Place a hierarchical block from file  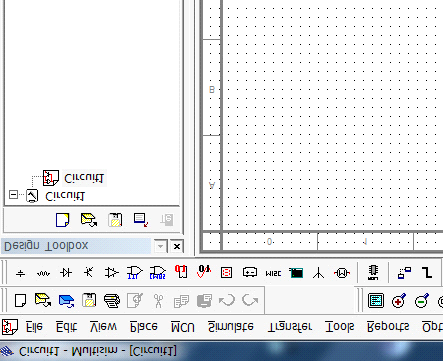pyautogui.click(x=404, y=273)
